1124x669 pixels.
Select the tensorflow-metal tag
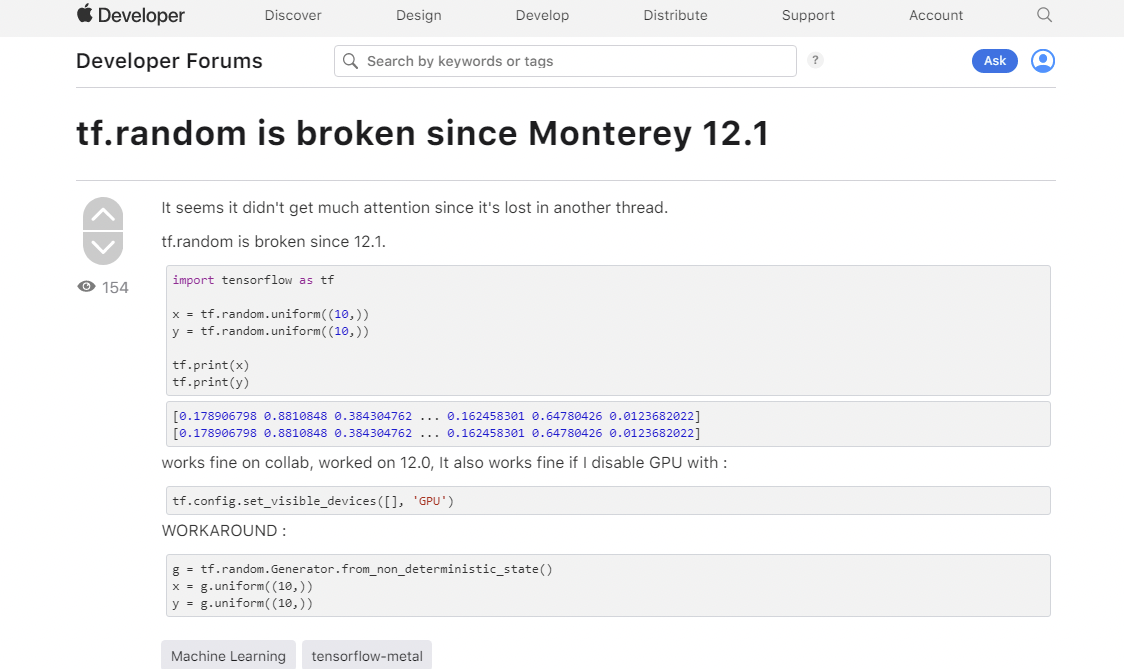pyautogui.click(x=367, y=656)
